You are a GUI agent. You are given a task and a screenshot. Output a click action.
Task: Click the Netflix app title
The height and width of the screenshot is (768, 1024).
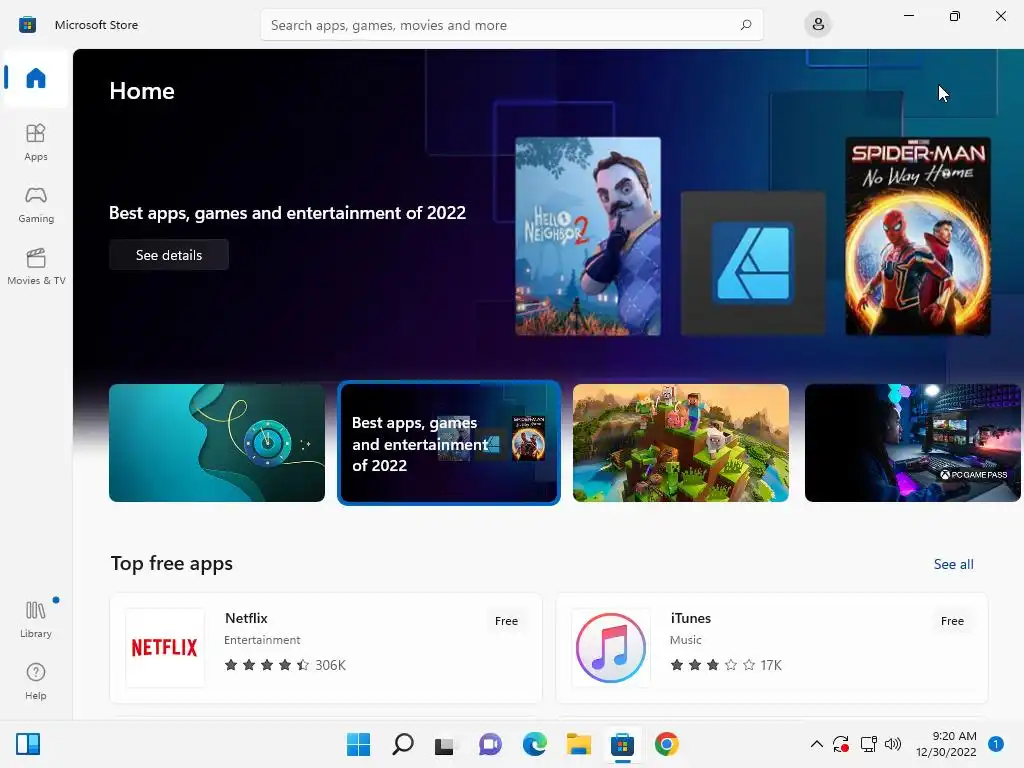[246, 618]
